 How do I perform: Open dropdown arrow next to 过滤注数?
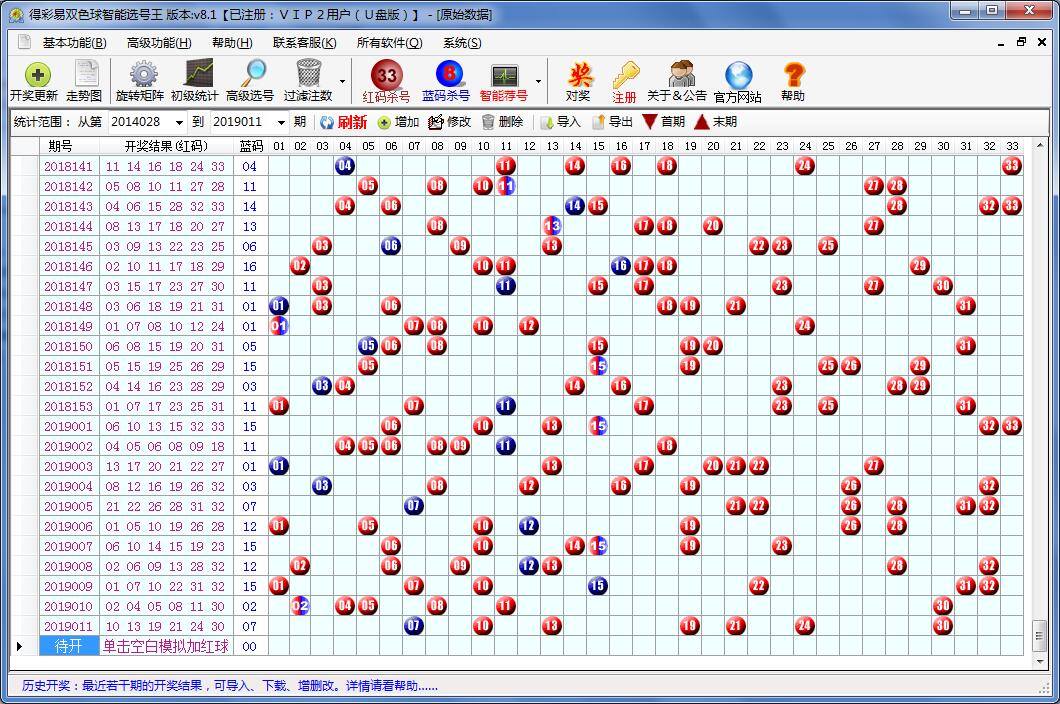point(343,82)
